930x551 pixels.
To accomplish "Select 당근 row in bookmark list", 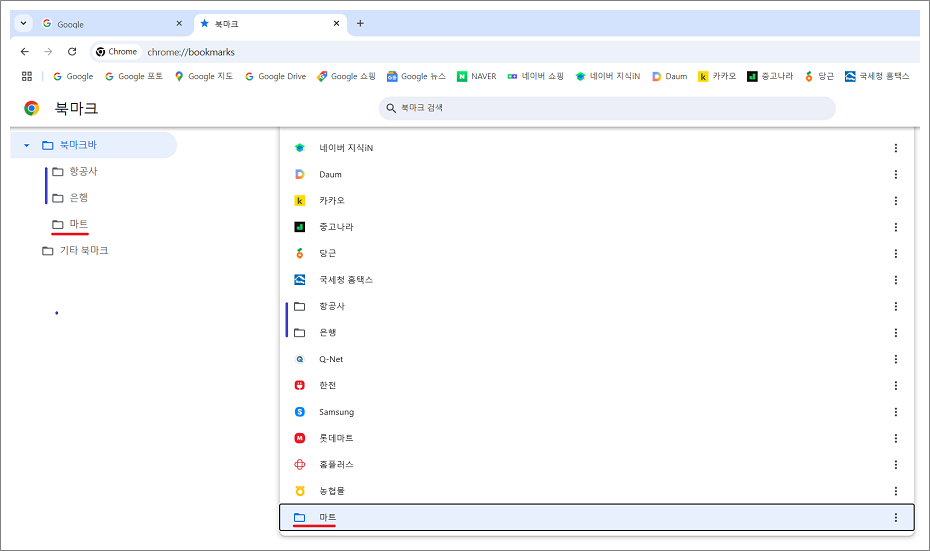I will coord(597,253).
